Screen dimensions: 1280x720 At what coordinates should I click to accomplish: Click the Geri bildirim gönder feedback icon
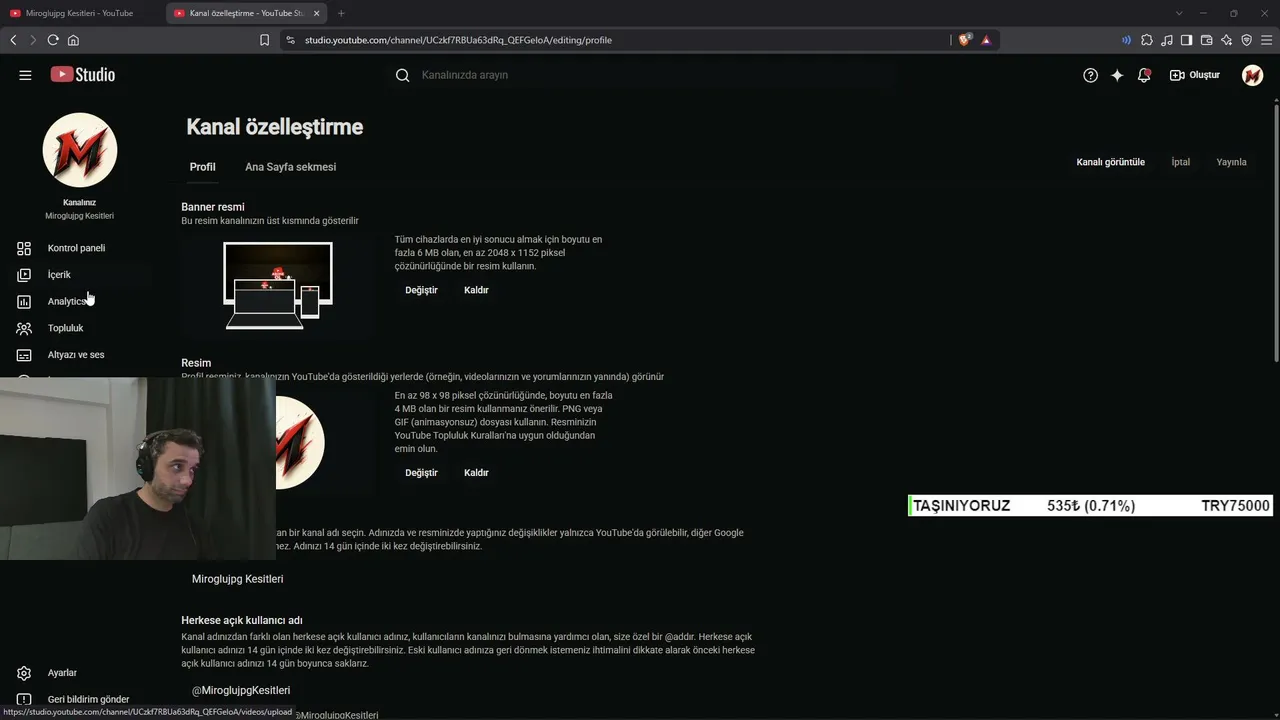click(24, 700)
